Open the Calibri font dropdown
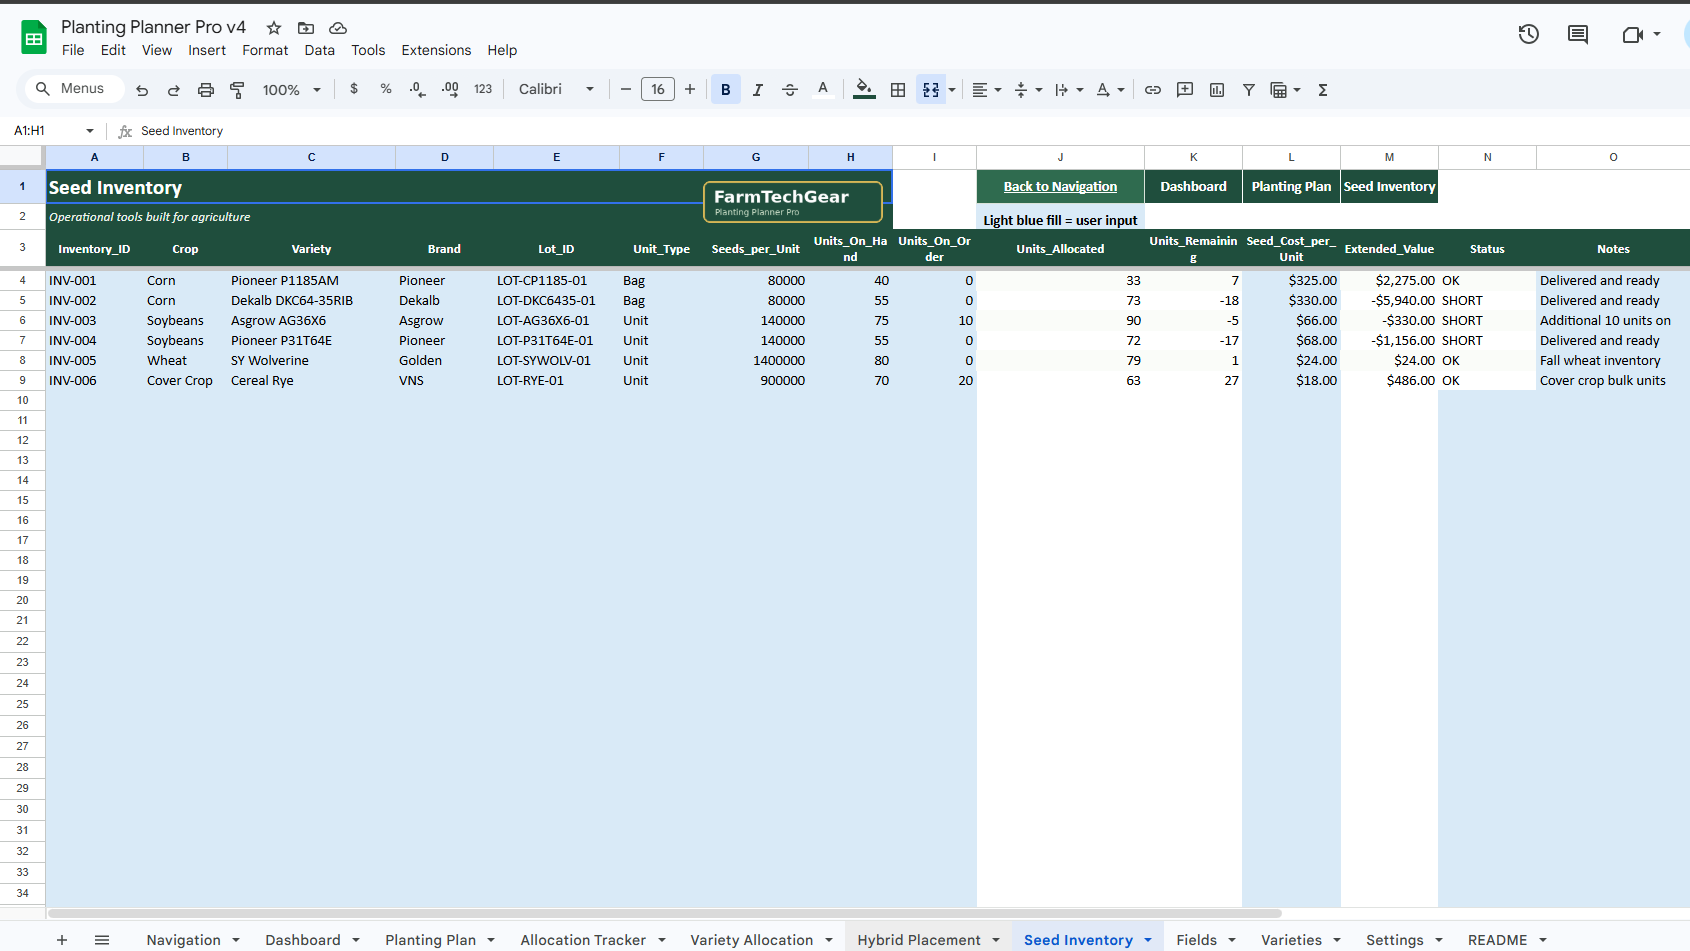 pyautogui.click(x=556, y=89)
